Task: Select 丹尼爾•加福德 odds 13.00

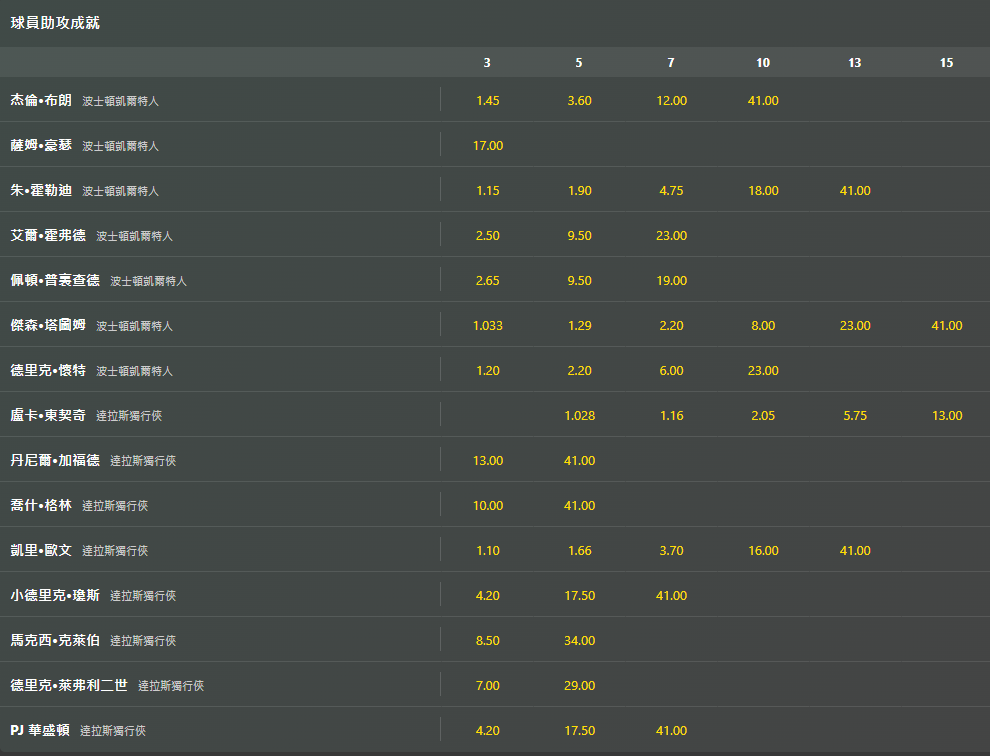Action: click(487, 460)
